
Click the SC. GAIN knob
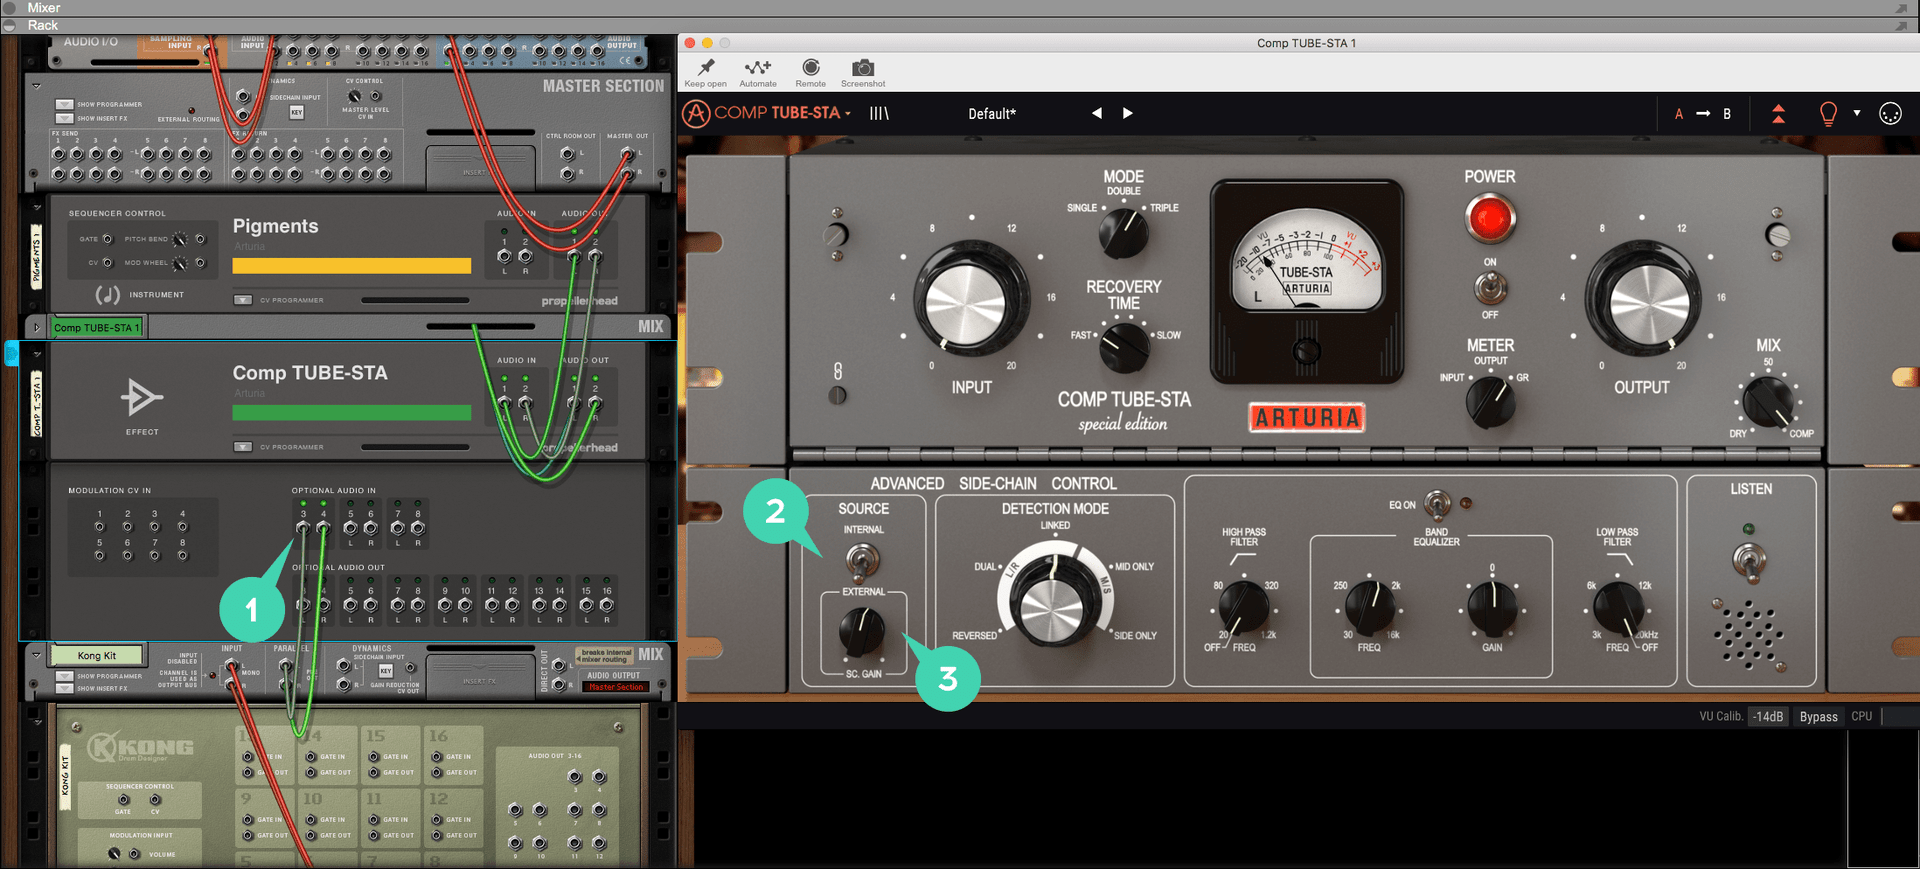[x=862, y=630]
